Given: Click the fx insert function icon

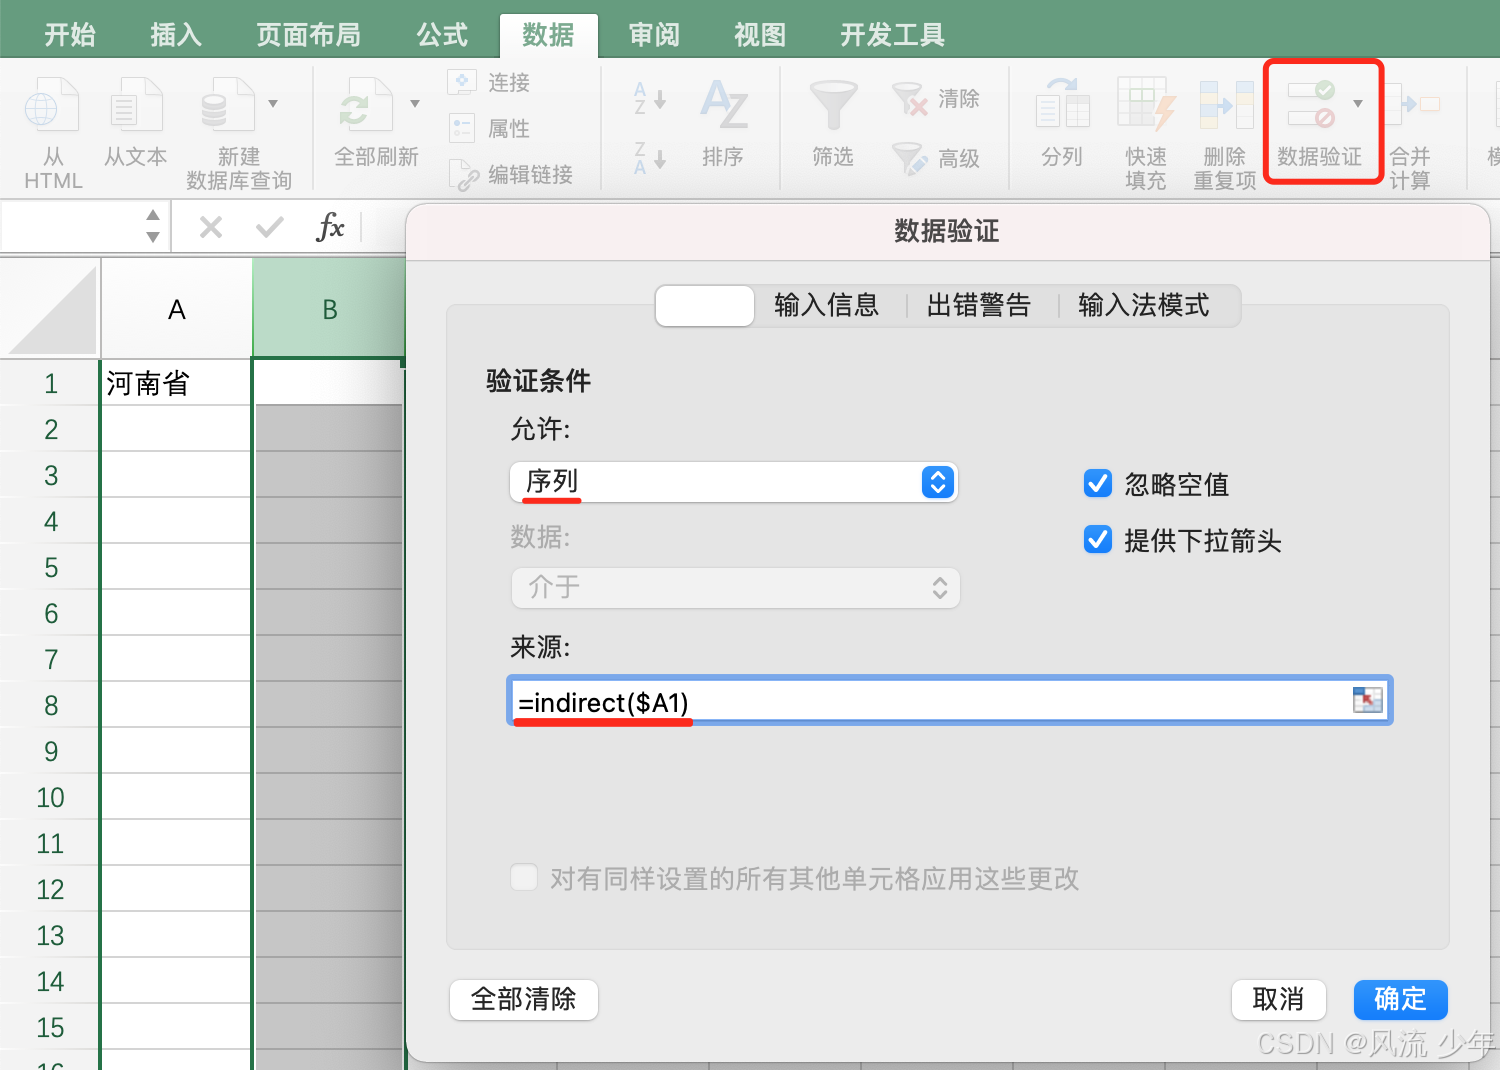Looking at the screenshot, I should tap(330, 228).
